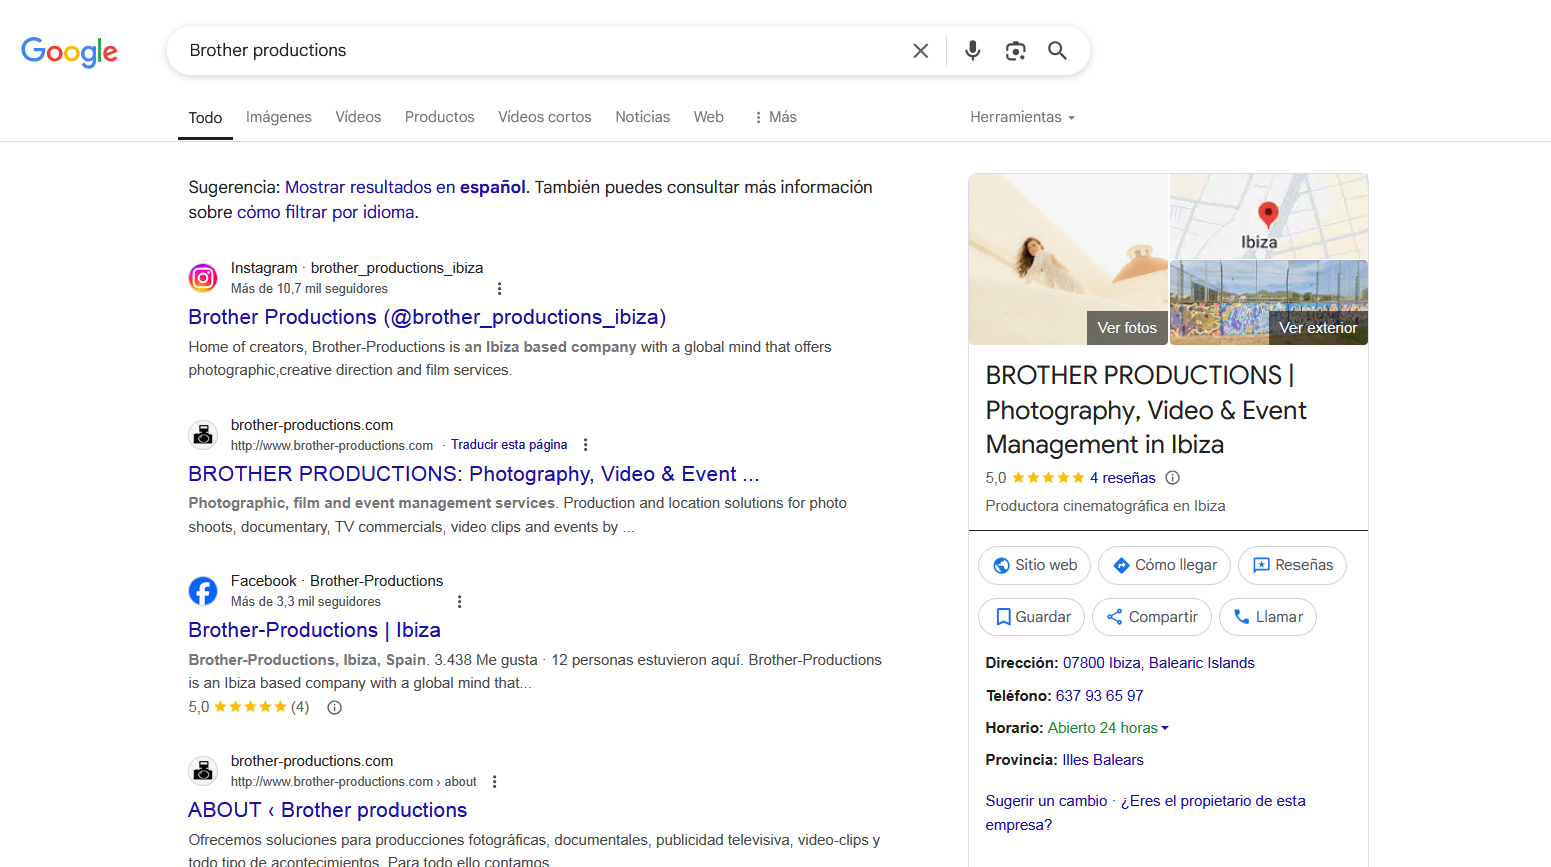Click the Google logo

click(x=69, y=51)
